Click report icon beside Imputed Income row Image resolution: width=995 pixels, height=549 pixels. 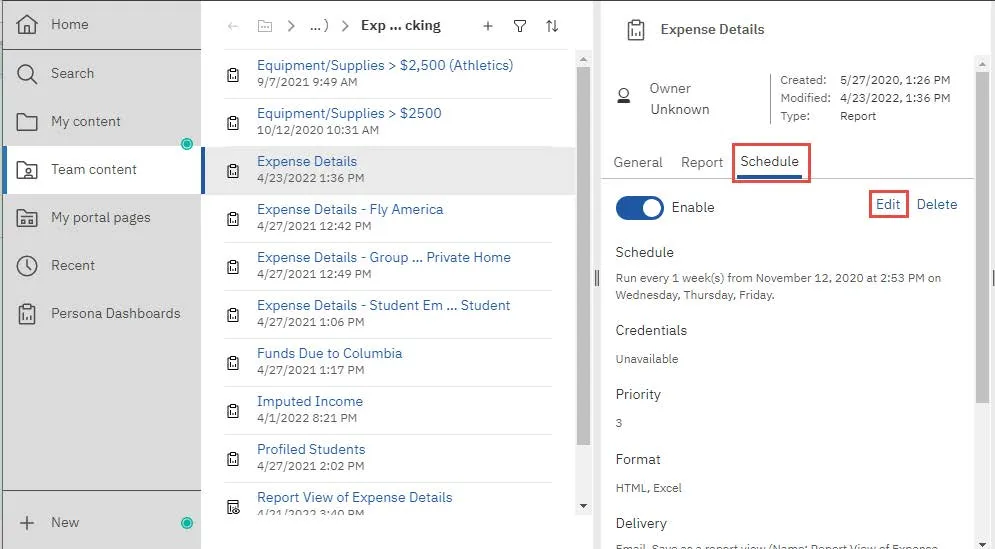click(x=233, y=411)
